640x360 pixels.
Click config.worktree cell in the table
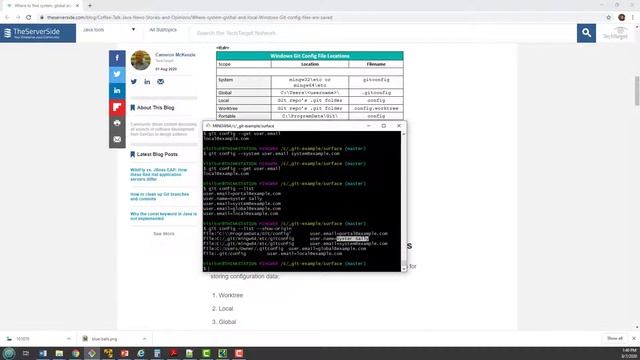tap(376, 109)
